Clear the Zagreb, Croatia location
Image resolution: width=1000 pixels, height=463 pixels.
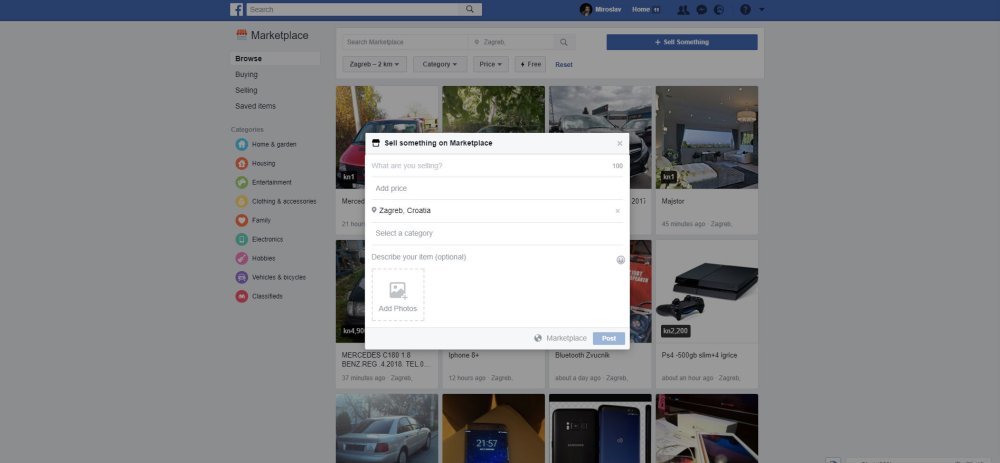coord(617,211)
